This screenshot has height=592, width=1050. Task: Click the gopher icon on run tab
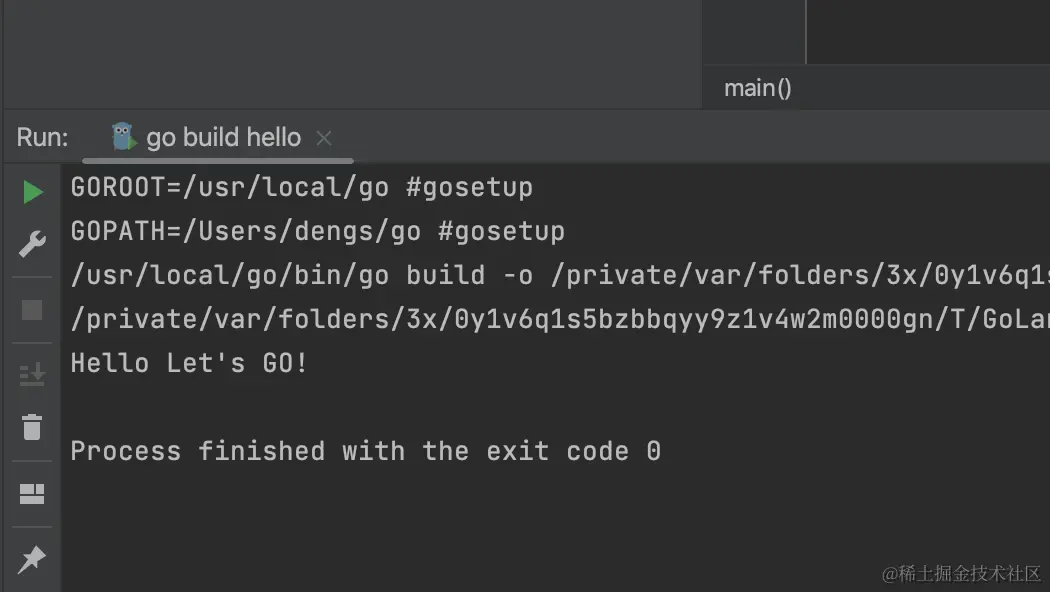pyautogui.click(x=123, y=137)
